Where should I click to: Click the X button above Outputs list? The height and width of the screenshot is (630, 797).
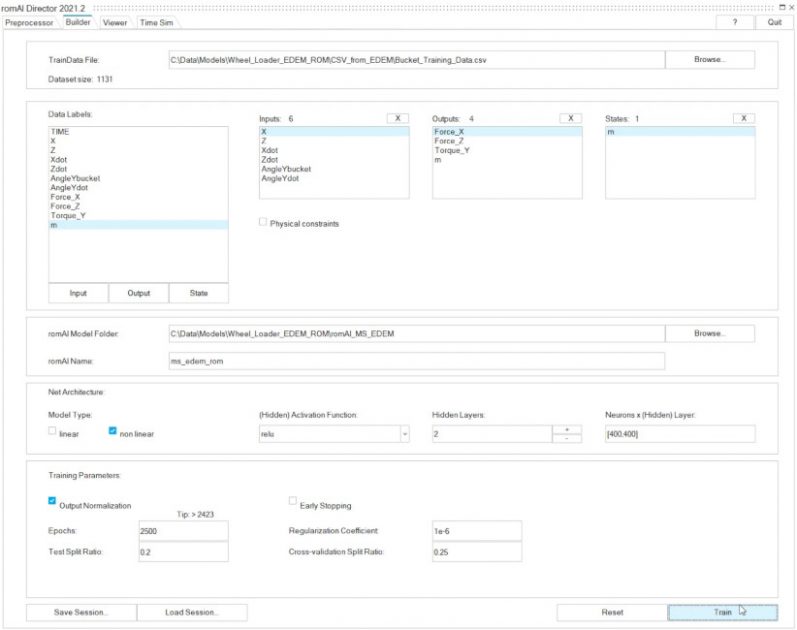click(570, 118)
